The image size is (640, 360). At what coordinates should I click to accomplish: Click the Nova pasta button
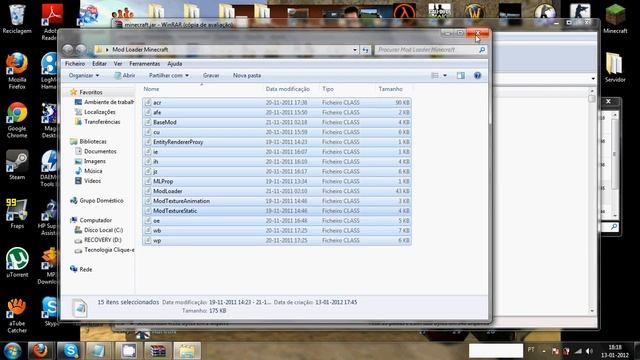coord(247,76)
